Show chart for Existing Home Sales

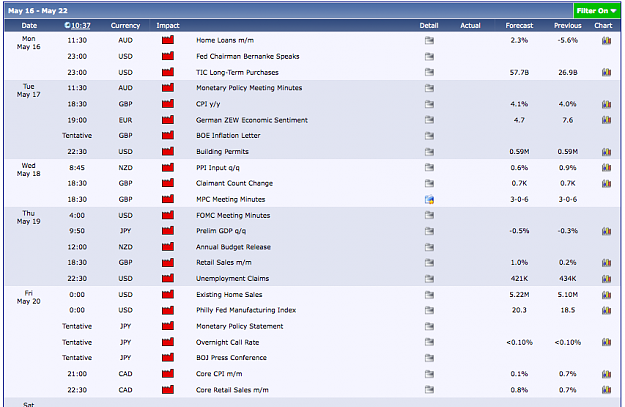click(606, 295)
